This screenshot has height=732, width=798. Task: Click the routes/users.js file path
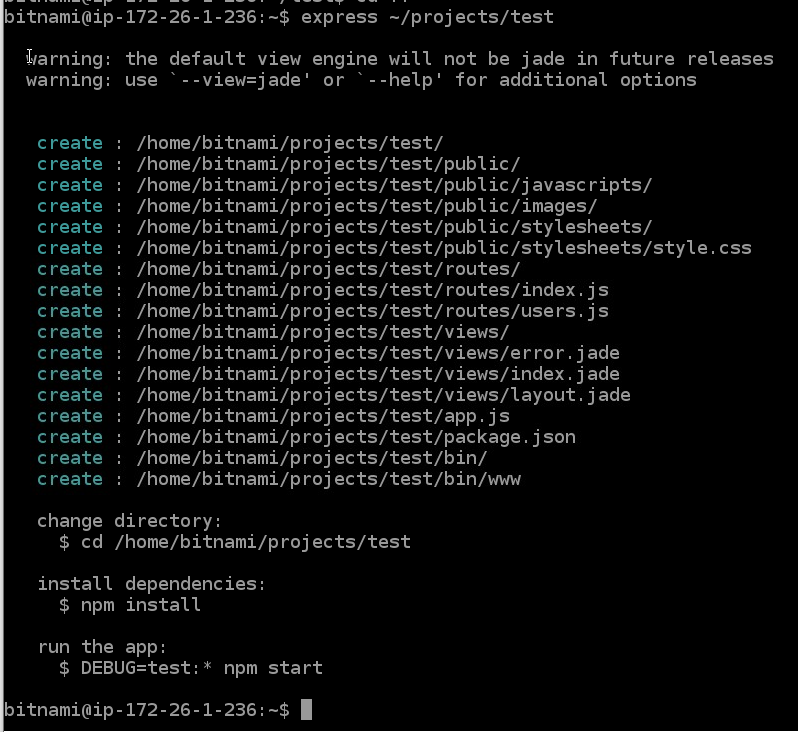tap(372, 311)
